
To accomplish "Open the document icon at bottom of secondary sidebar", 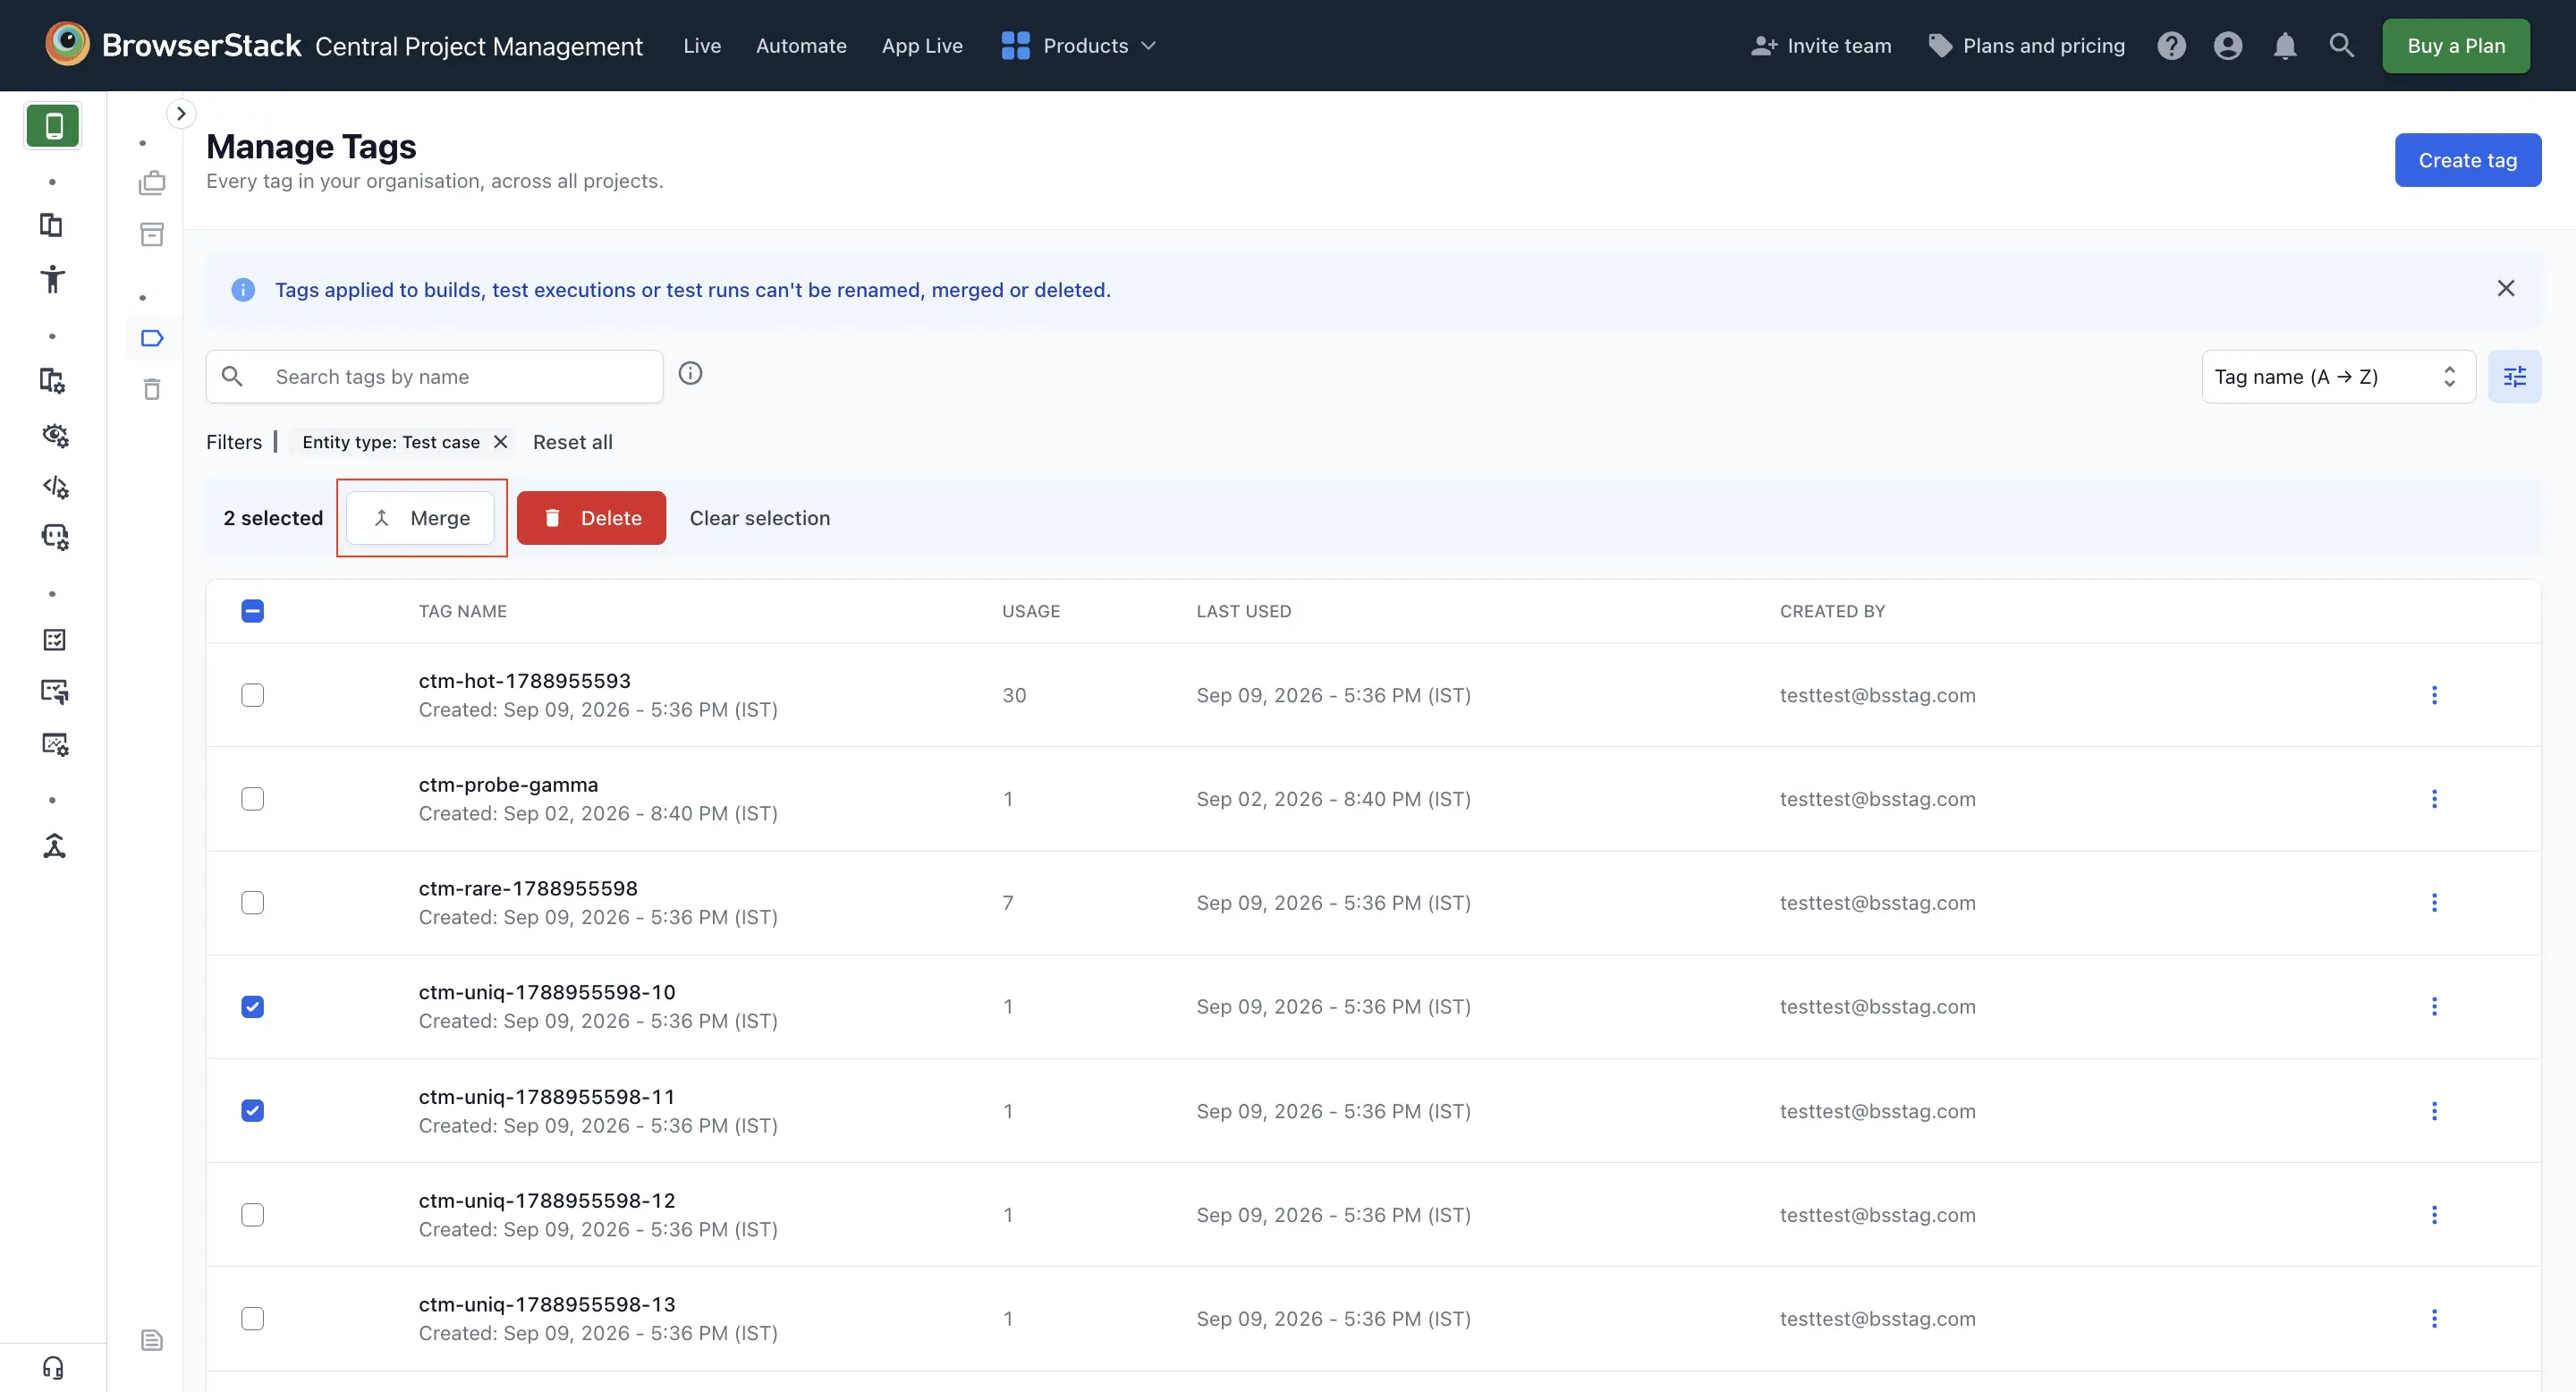I will tap(152, 1340).
